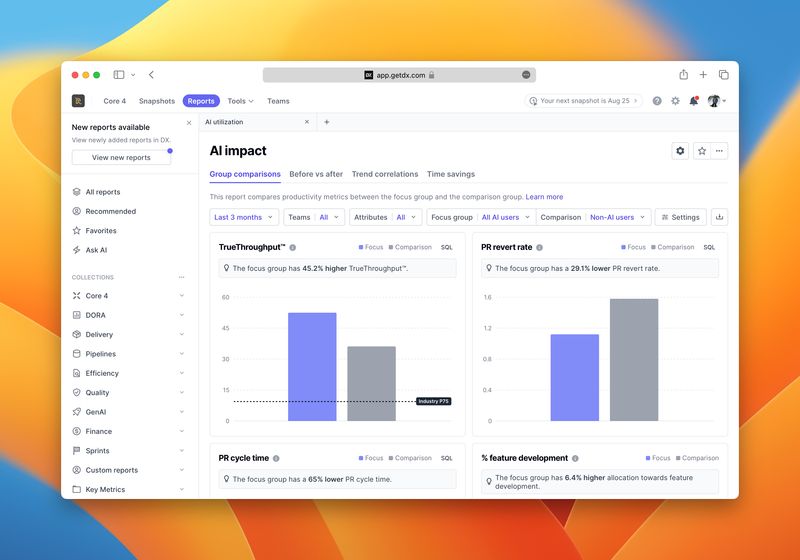Open the three-dot more options menu
The image size is (800, 560).
pyautogui.click(x=720, y=151)
